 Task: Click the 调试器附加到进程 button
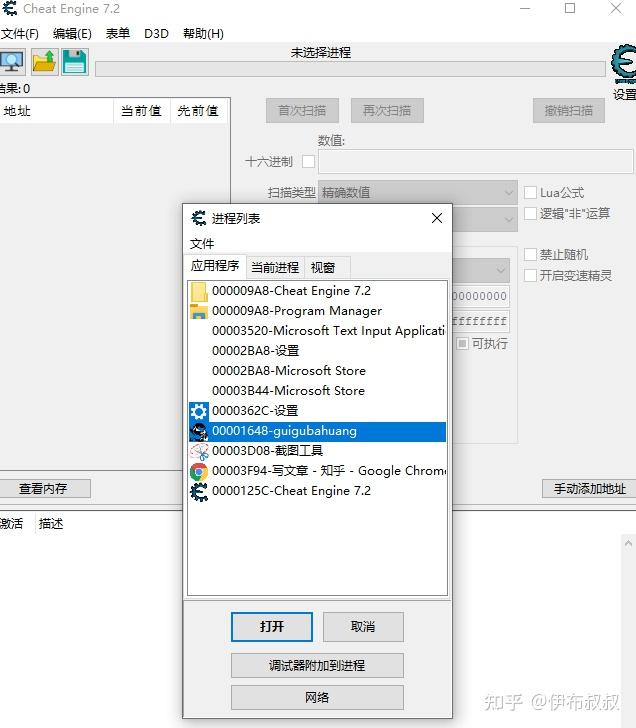point(317,665)
